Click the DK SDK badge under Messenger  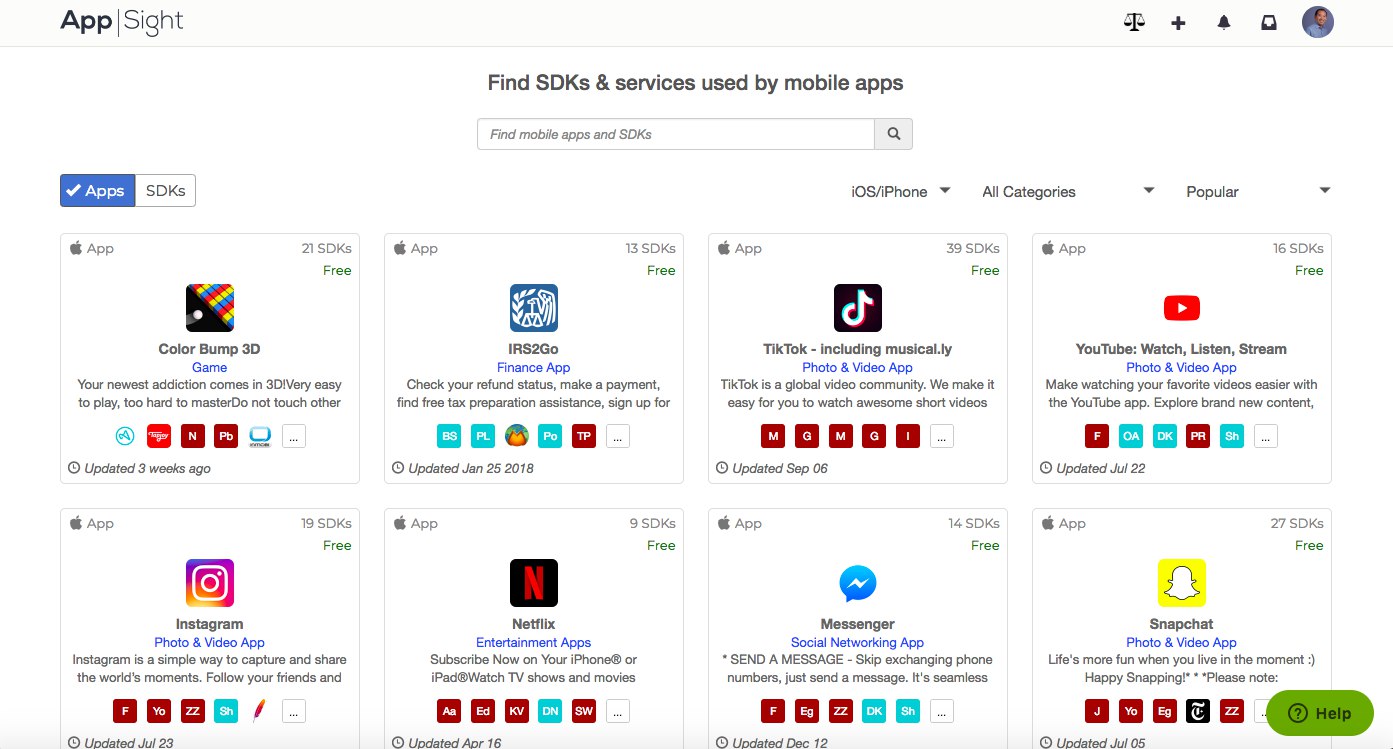[x=874, y=711]
